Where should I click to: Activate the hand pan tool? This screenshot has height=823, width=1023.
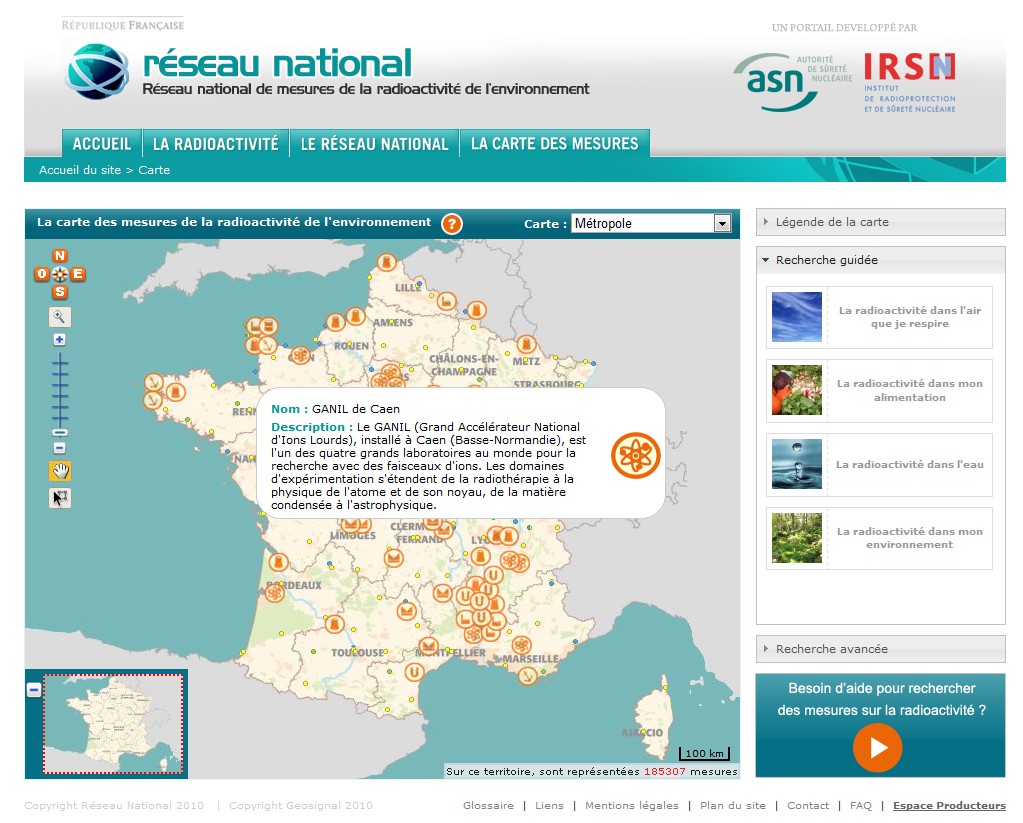pos(60,471)
